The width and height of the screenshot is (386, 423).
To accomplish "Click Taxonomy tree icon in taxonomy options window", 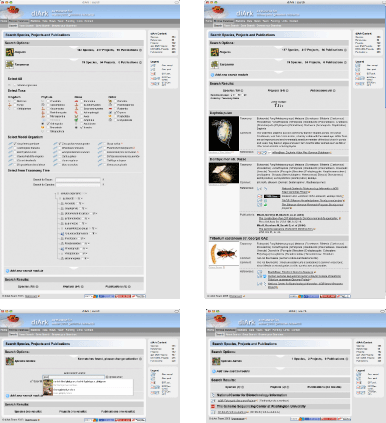I will pos(9,64).
